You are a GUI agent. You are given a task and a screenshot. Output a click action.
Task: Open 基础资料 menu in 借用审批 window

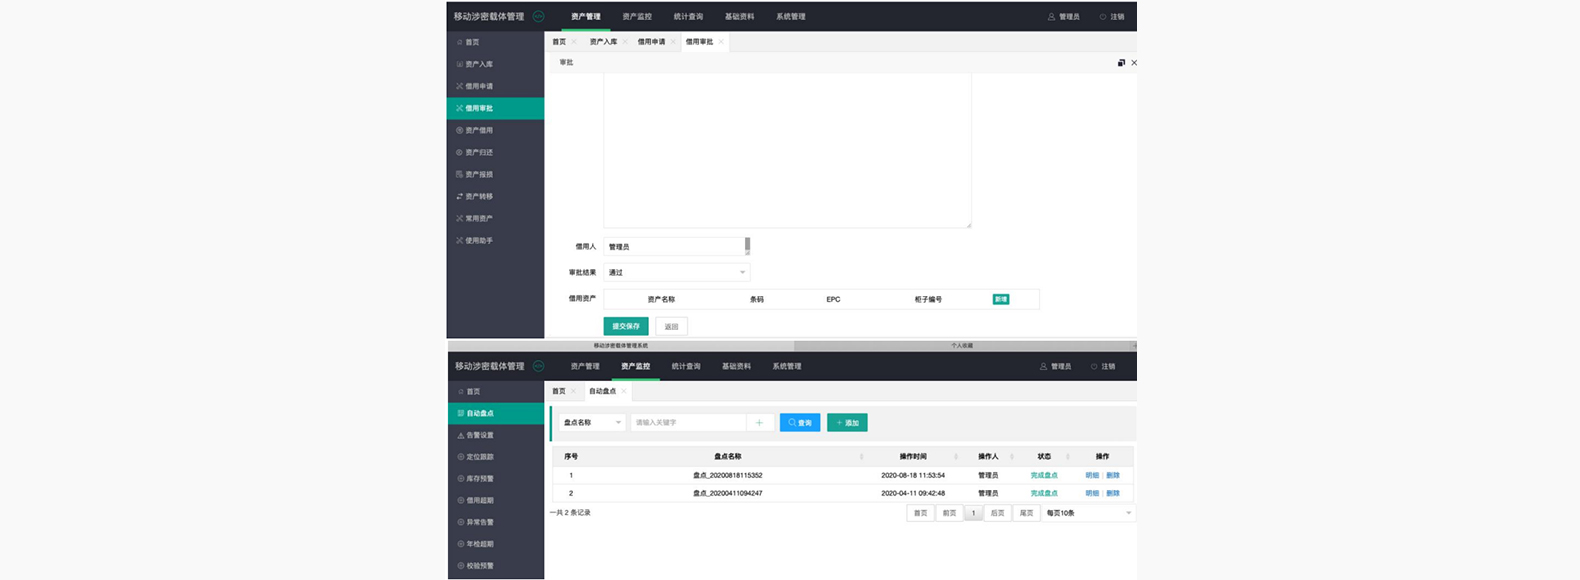pyautogui.click(x=739, y=17)
